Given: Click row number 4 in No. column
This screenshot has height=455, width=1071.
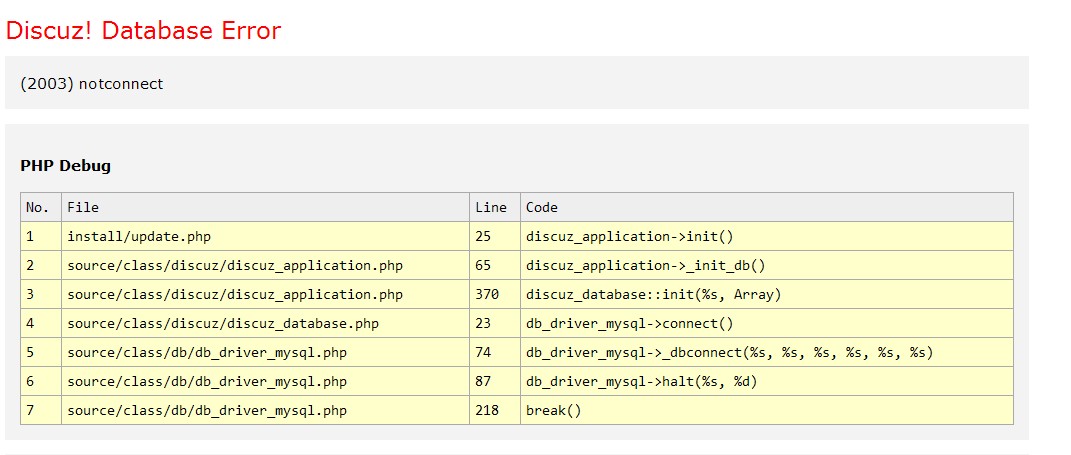Looking at the screenshot, I should coord(41,323).
